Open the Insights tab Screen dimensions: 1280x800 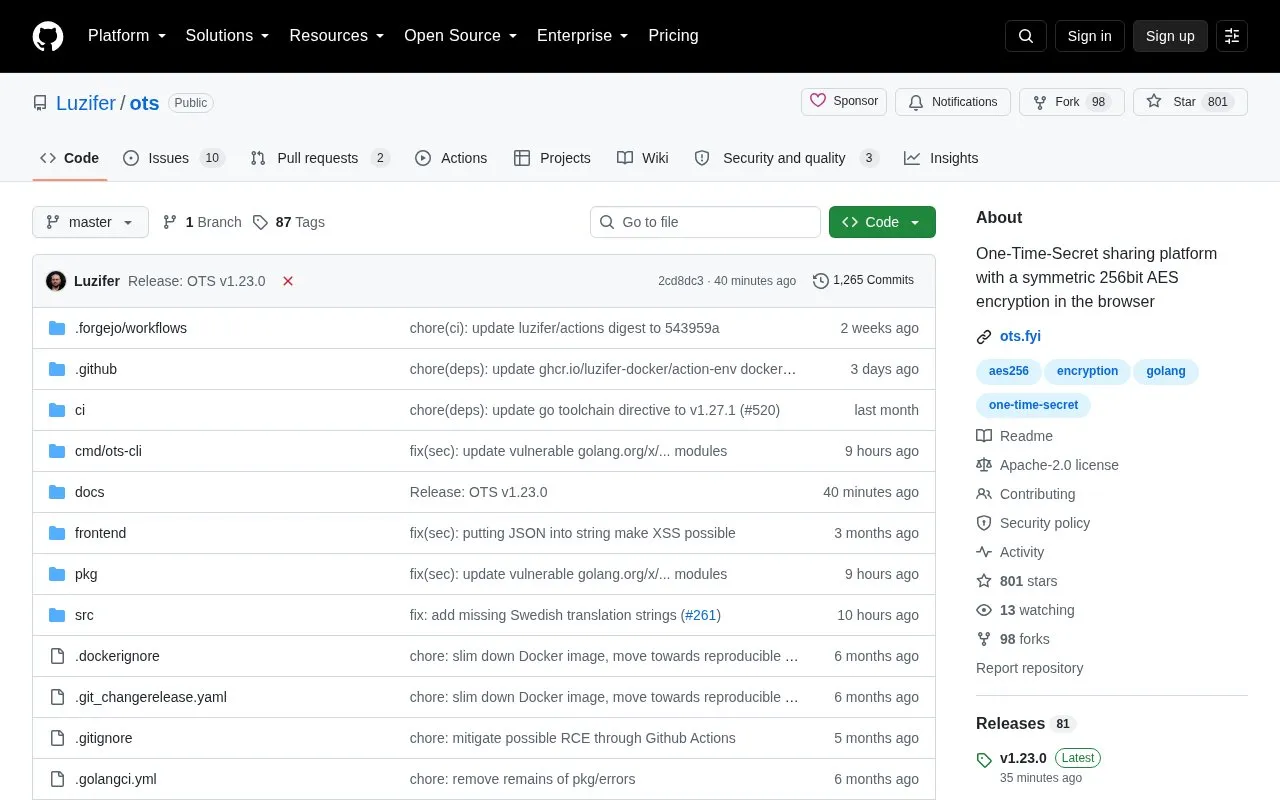941,158
